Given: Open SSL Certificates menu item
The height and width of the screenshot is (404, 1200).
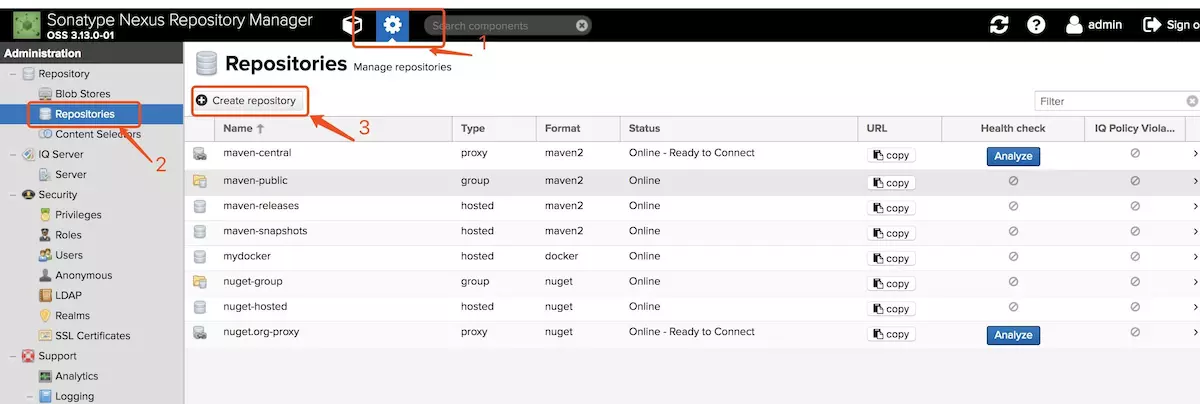Looking at the screenshot, I should point(92,336).
